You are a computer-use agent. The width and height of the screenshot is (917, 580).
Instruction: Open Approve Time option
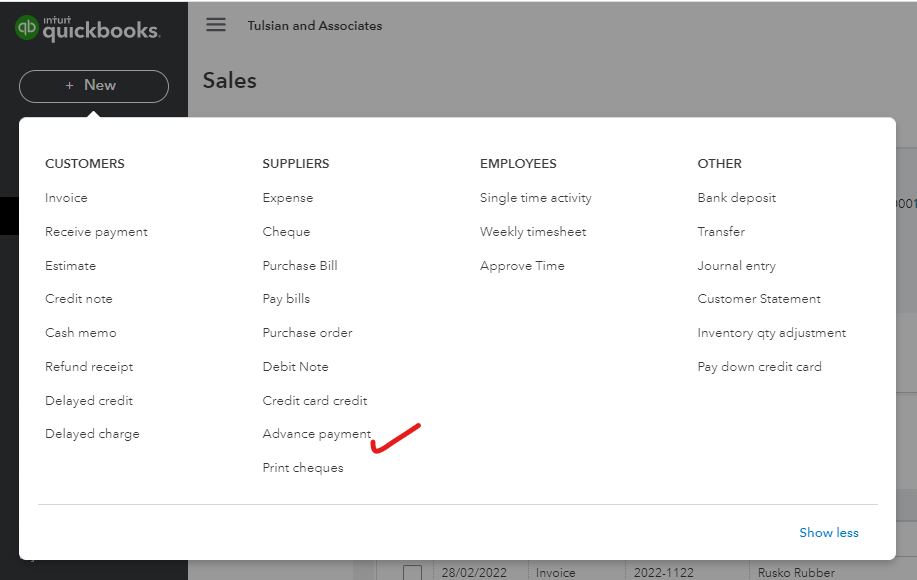pos(522,266)
